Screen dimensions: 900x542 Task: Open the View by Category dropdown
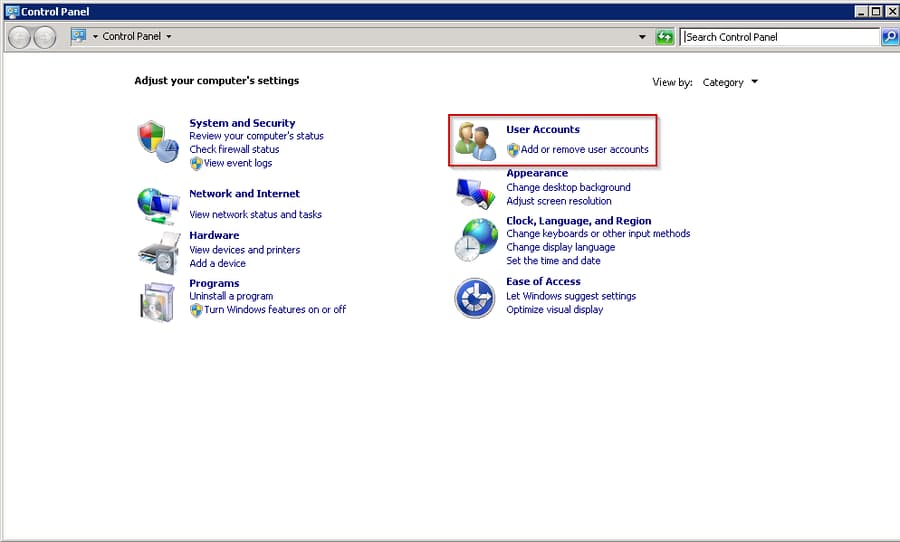[x=730, y=83]
